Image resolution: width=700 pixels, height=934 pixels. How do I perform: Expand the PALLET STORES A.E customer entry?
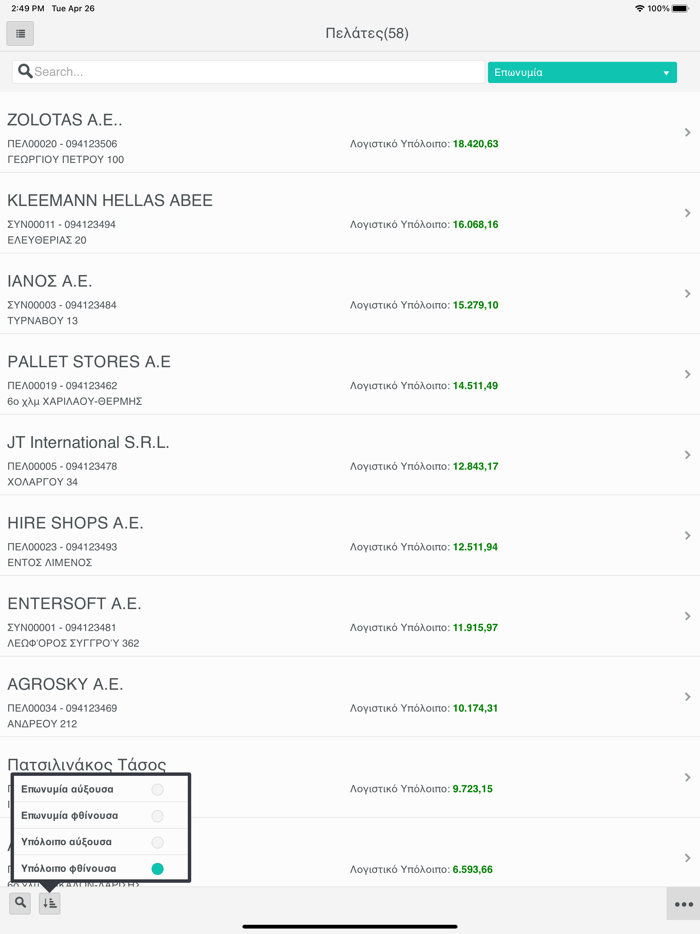click(687, 374)
